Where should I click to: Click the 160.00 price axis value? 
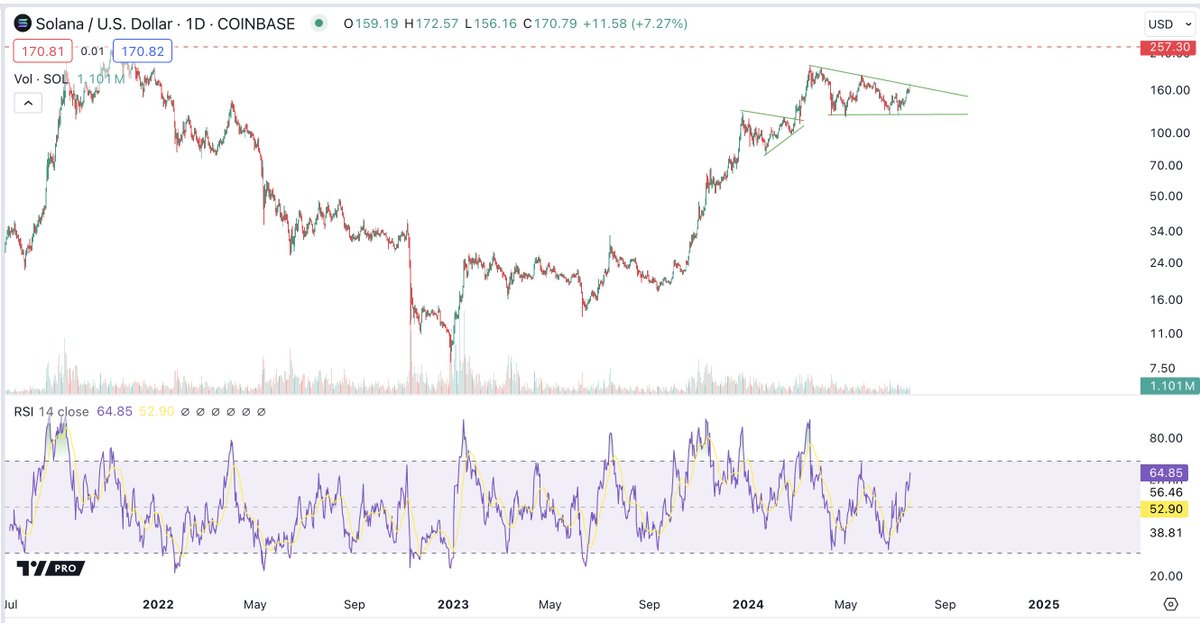click(1167, 90)
